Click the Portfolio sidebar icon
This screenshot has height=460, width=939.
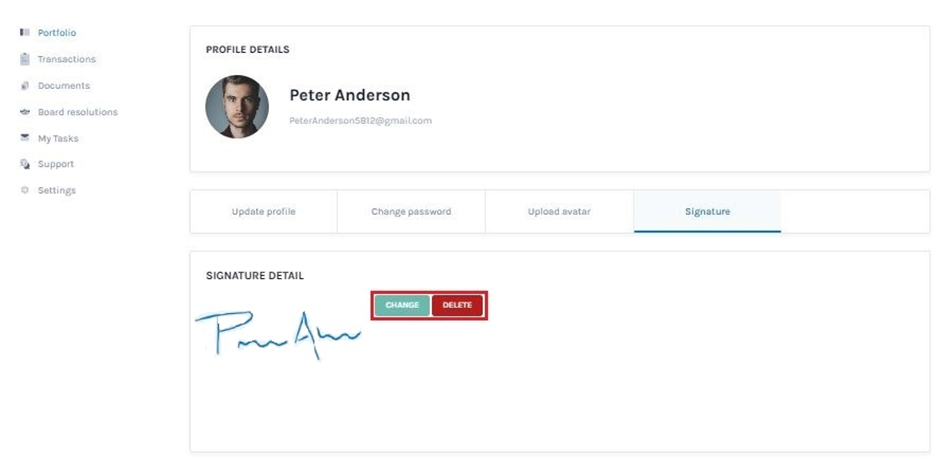coord(25,32)
